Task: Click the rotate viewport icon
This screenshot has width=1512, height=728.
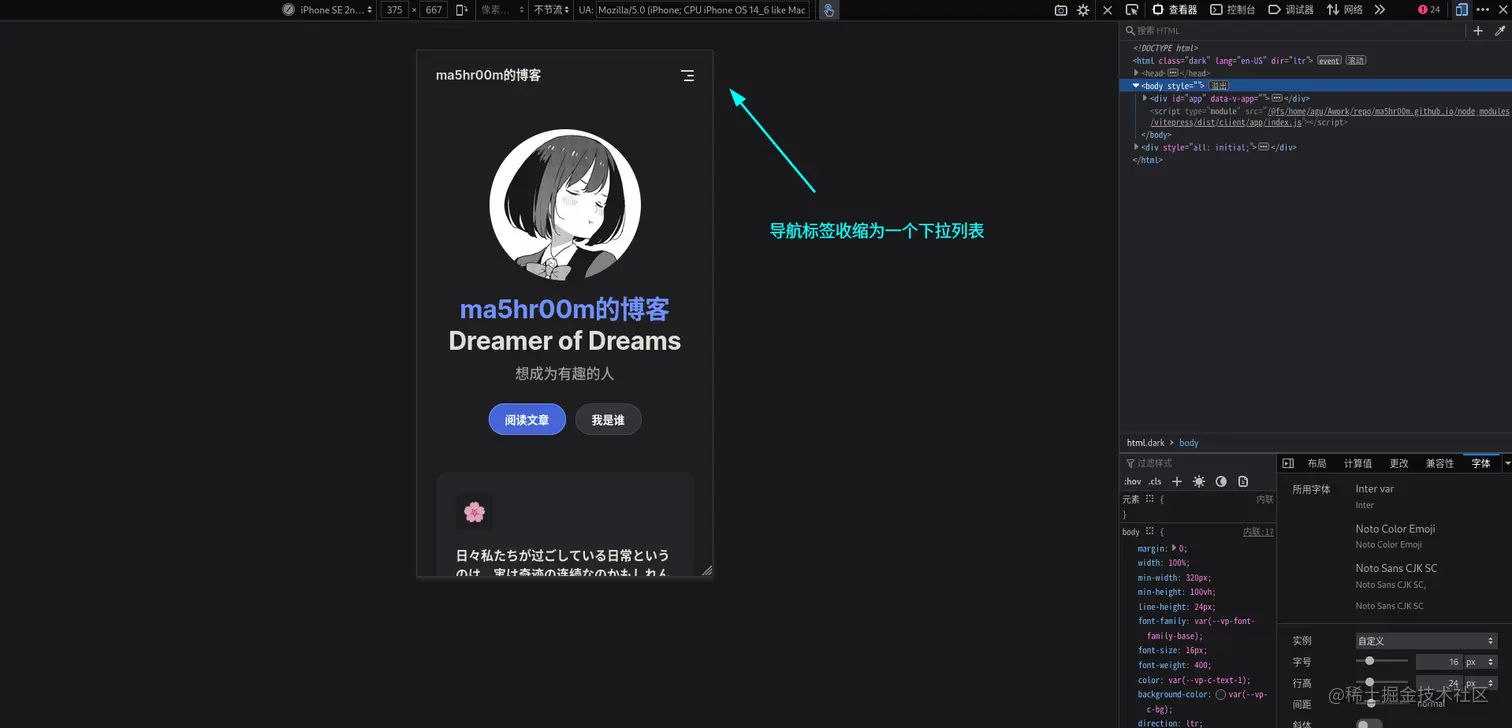Action: click(x=461, y=10)
